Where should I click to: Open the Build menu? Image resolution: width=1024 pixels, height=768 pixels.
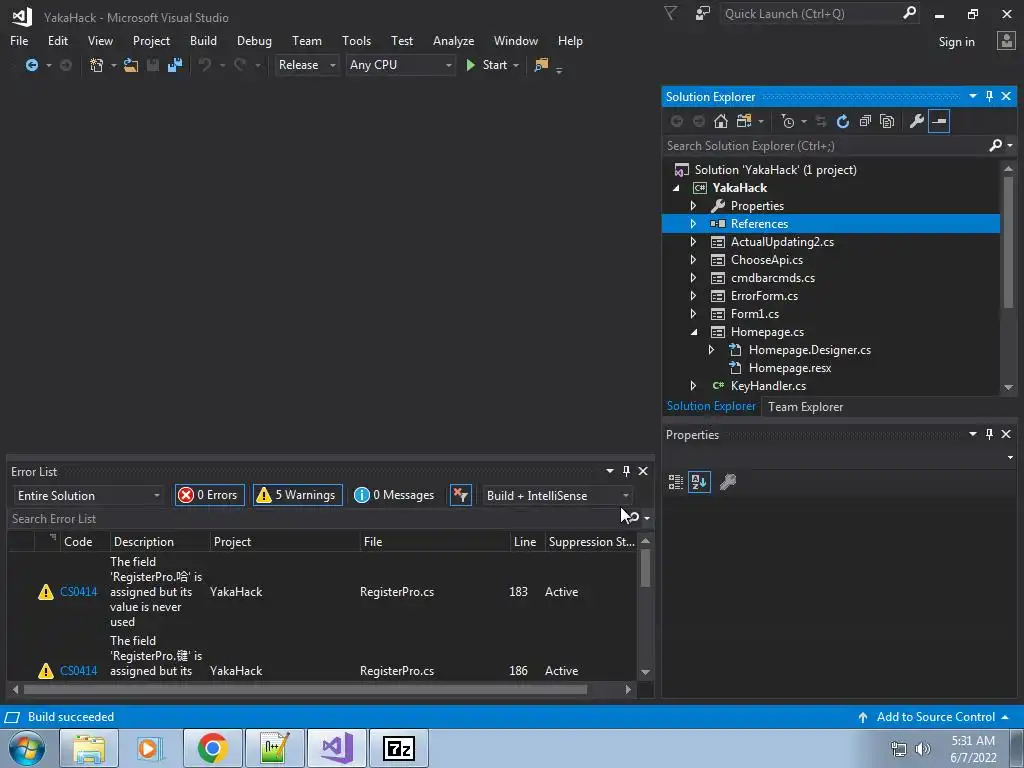point(203,40)
